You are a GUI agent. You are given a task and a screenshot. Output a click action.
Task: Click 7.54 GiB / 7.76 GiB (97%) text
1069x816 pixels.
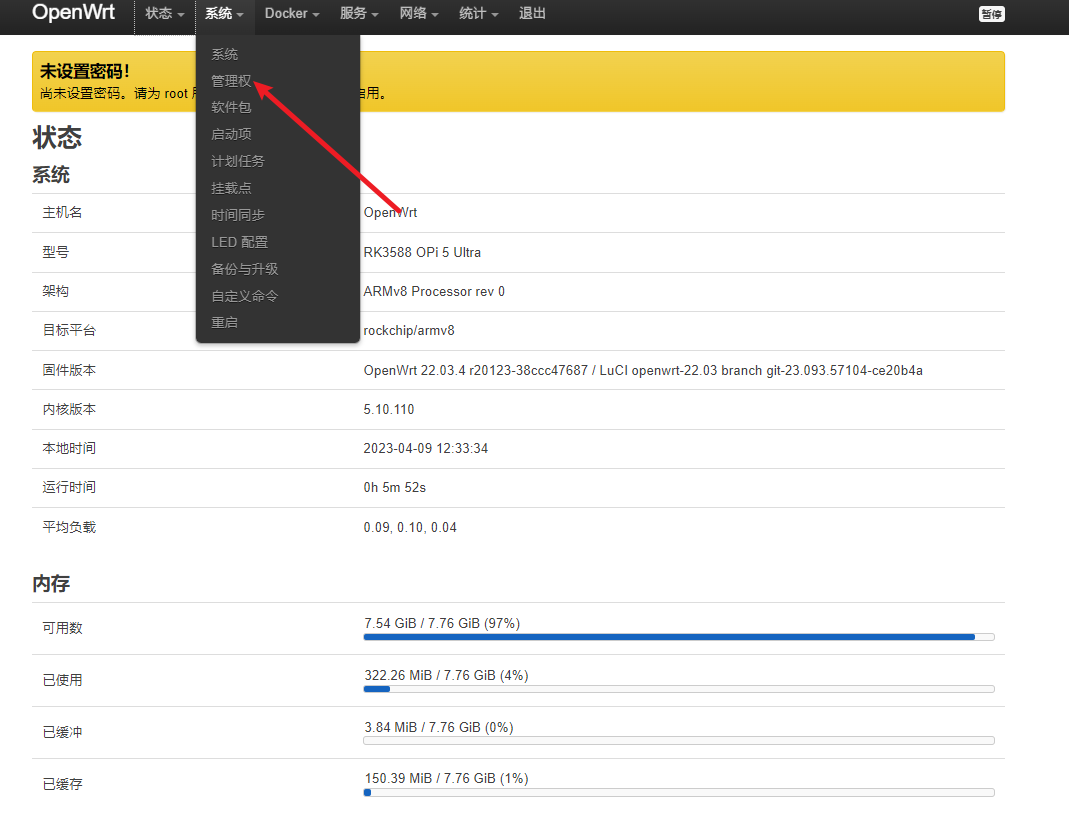click(x=442, y=623)
